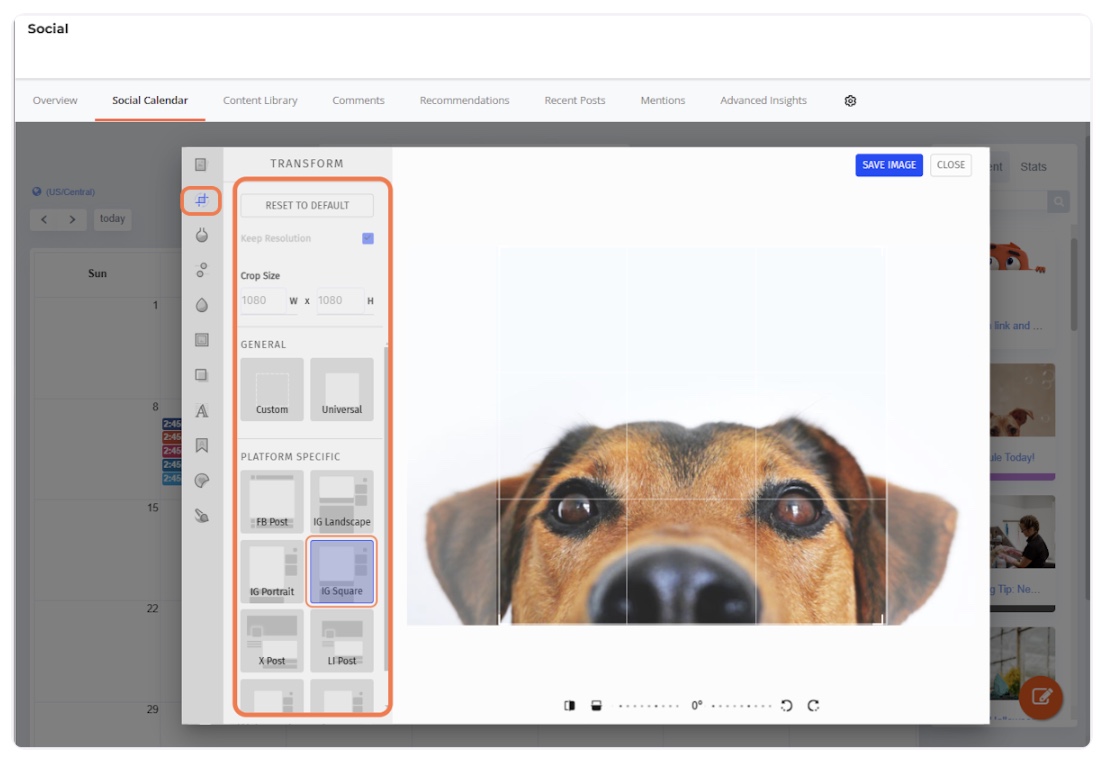The width and height of the screenshot is (1104, 760).
Task: Open Social settings gear icon
Action: [x=850, y=101]
